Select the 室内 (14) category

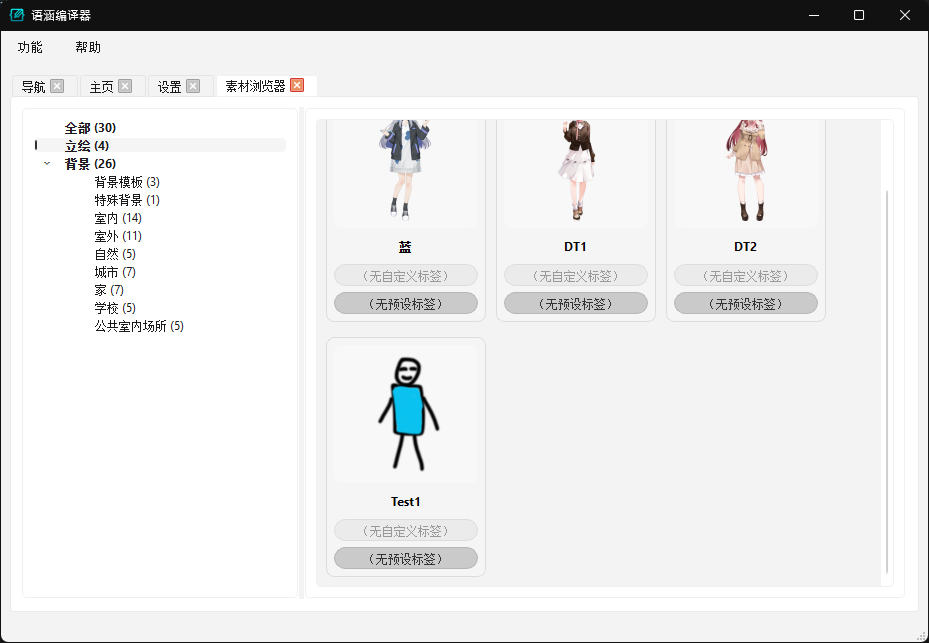[x=118, y=218]
